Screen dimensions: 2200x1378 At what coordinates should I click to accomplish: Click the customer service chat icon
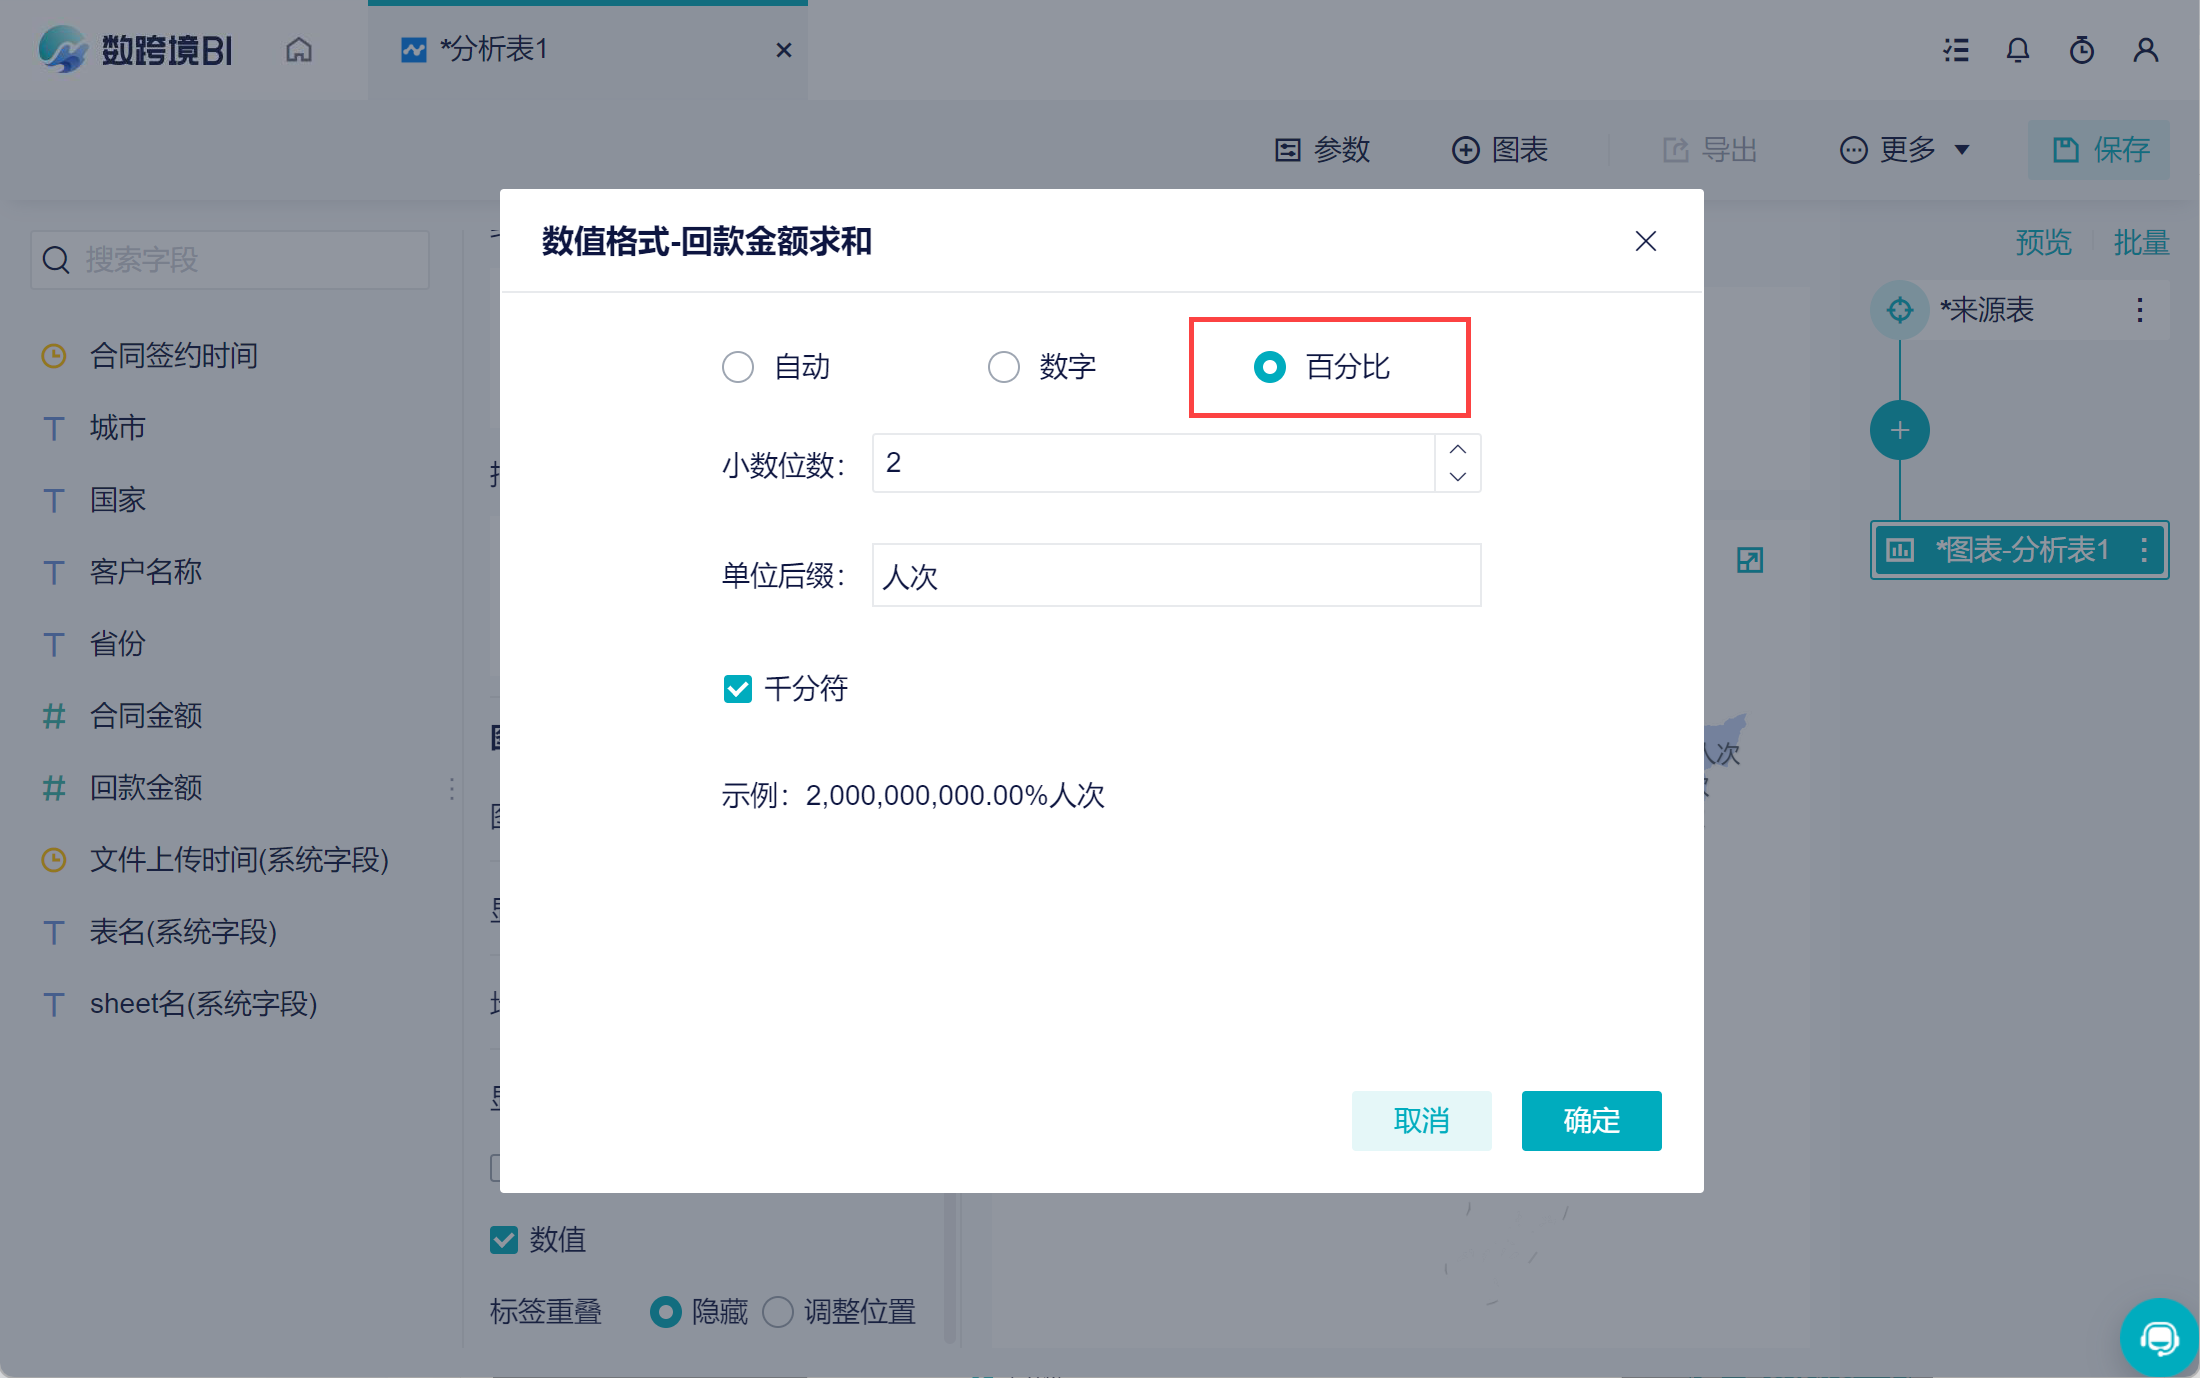pyautogui.click(x=2158, y=1338)
